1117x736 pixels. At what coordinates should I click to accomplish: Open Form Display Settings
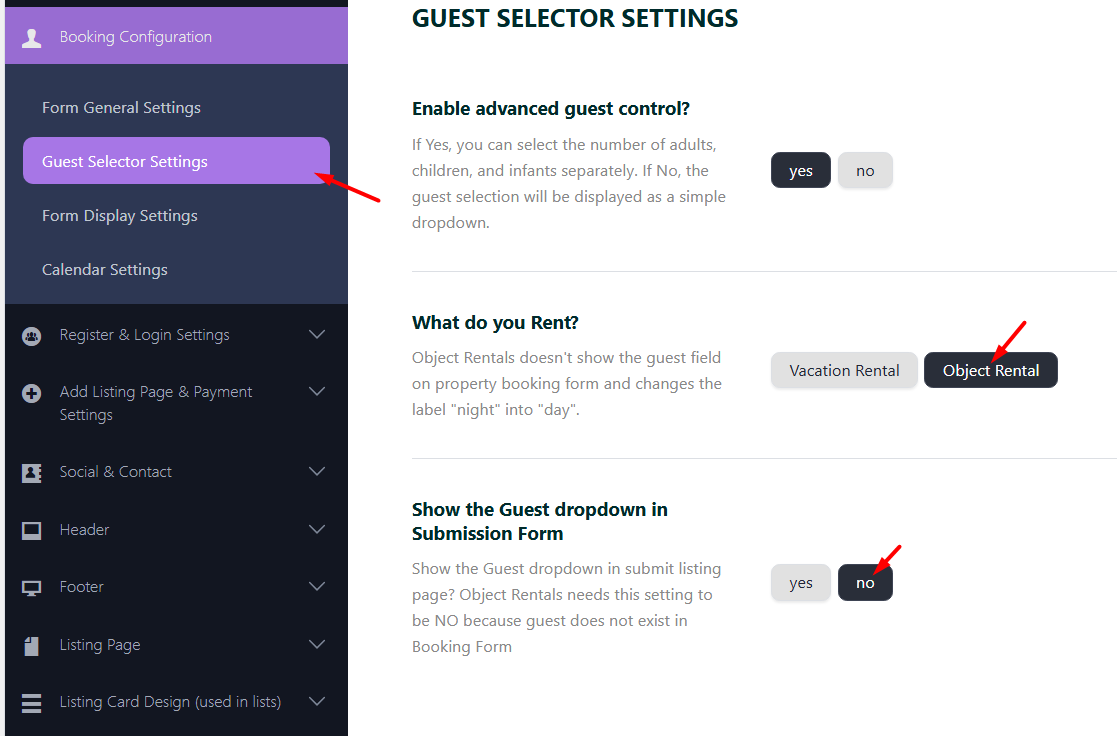(120, 216)
